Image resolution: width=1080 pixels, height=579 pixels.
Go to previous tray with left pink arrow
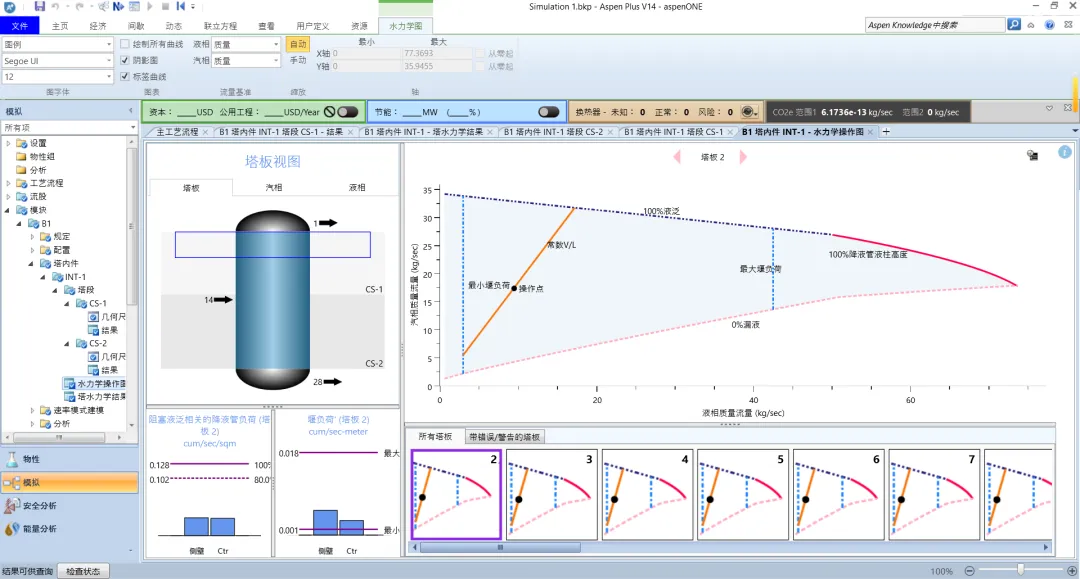coord(677,157)
